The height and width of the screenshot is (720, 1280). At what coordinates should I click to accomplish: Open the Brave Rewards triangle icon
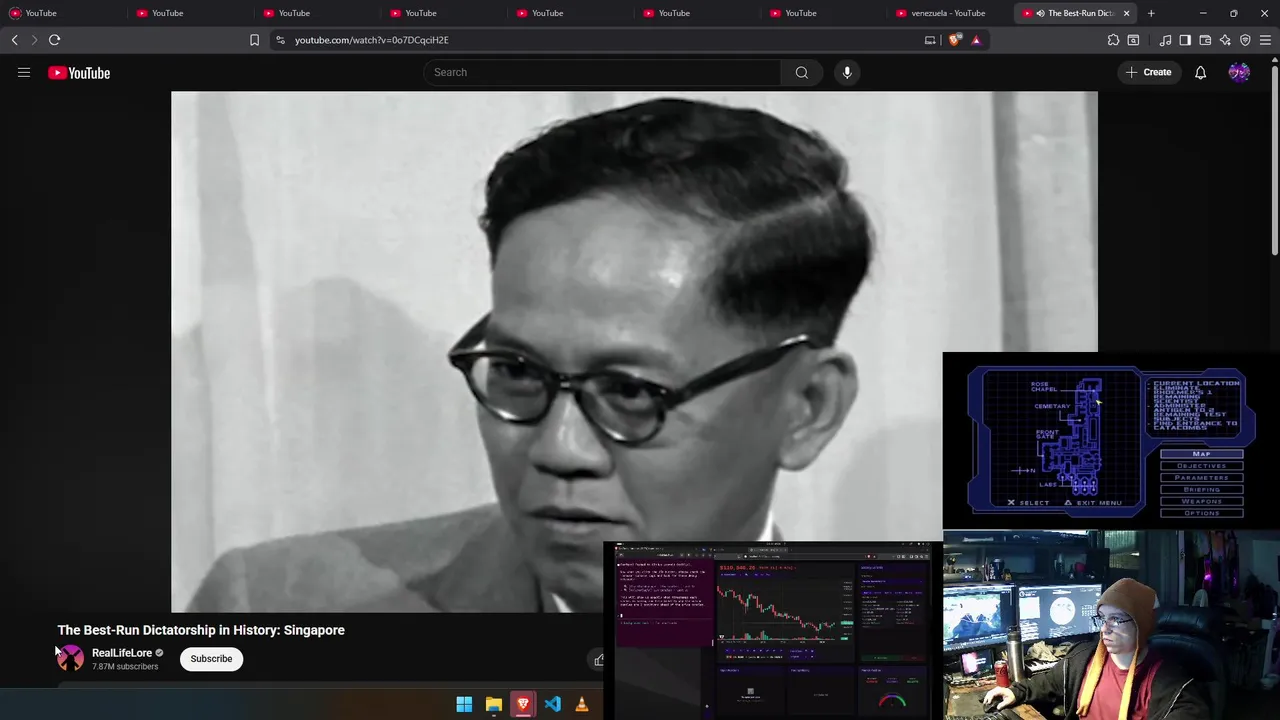coord(976,40)
